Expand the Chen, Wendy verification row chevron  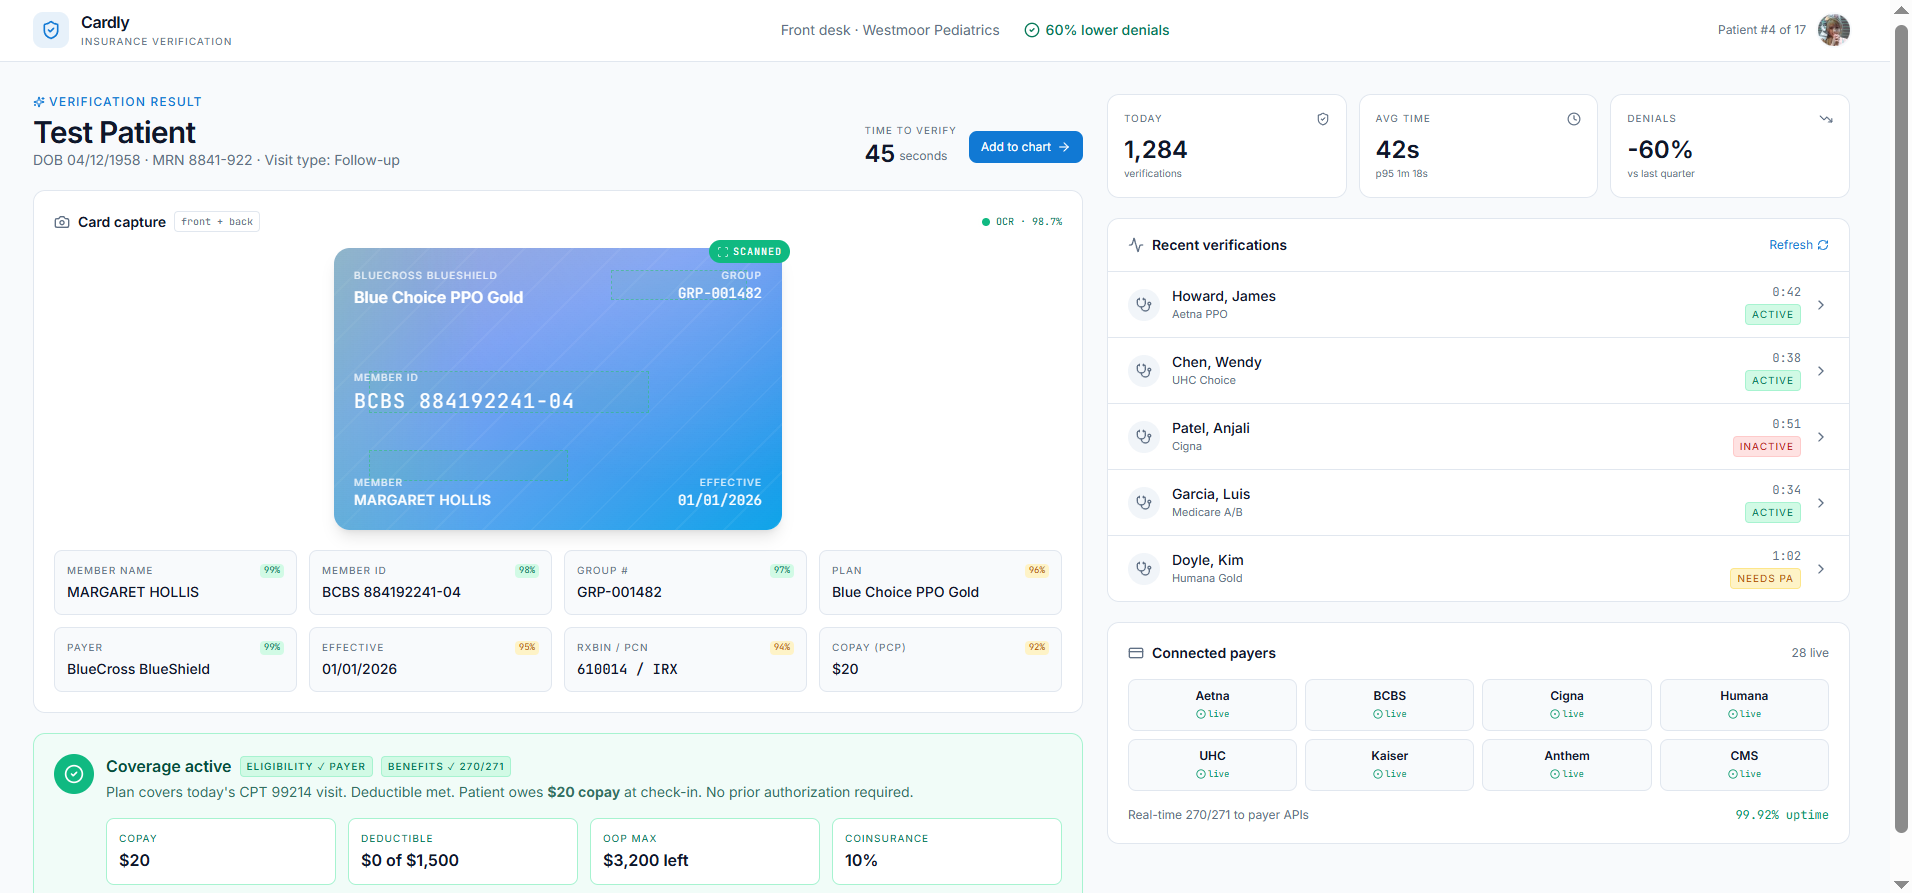(x=1821, y=371)
